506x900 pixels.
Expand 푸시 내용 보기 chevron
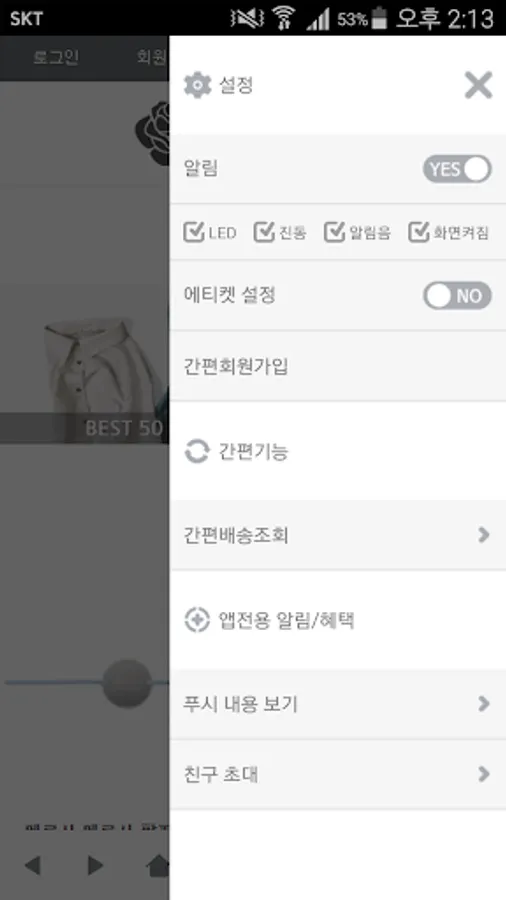484,704
